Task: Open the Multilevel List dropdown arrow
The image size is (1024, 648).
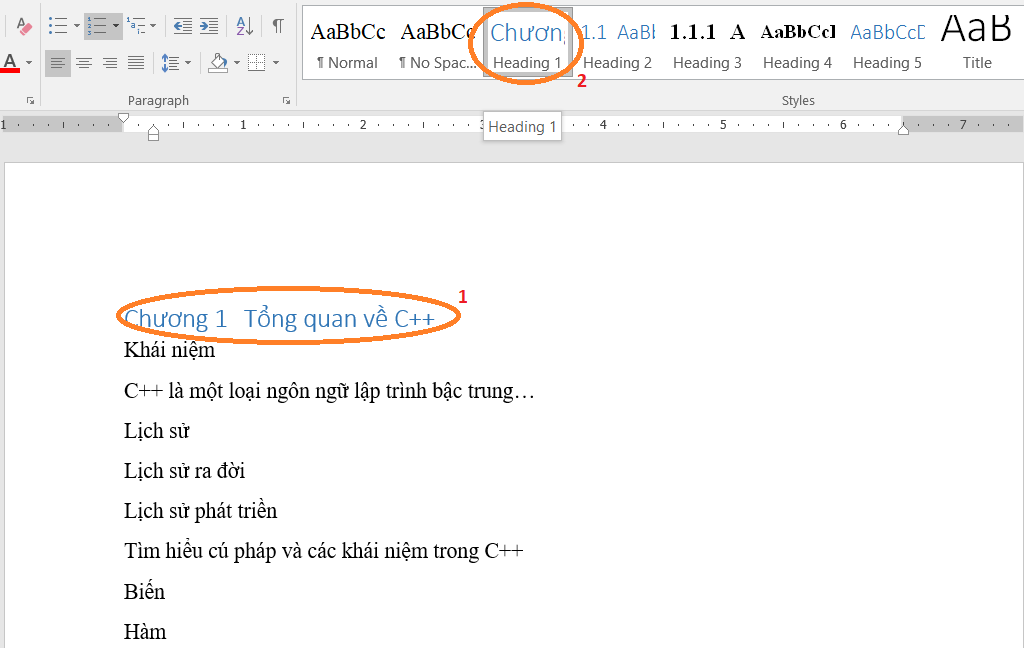Action: click(152, 26)
